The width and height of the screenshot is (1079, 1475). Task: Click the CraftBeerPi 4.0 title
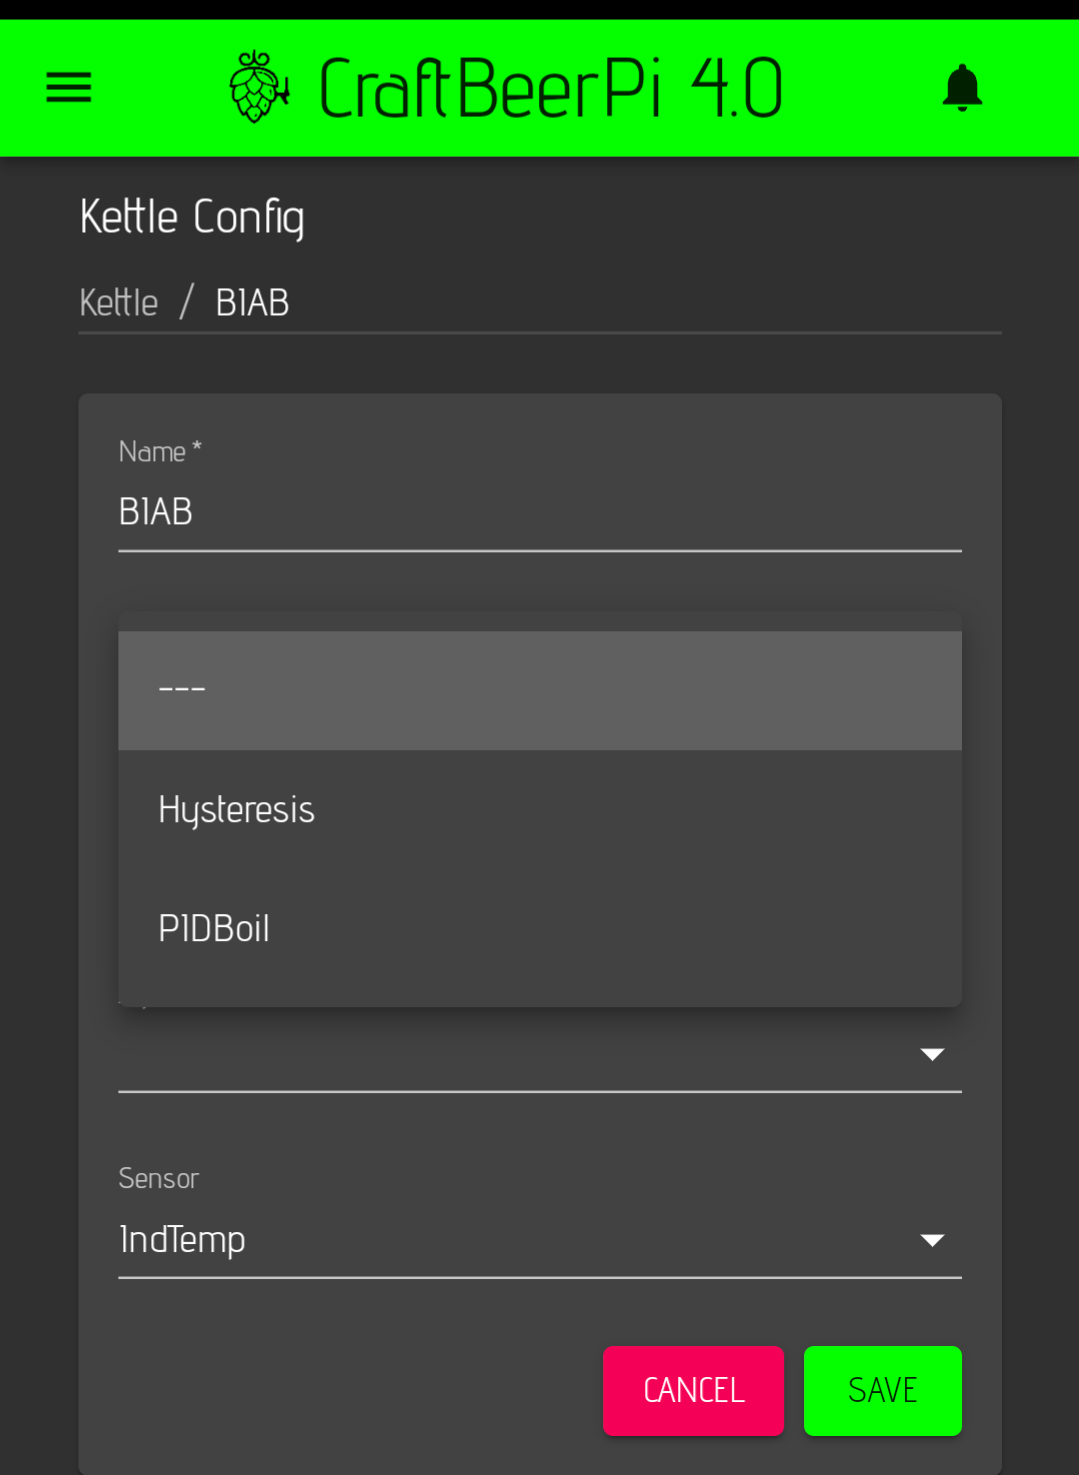coord(550,88)
